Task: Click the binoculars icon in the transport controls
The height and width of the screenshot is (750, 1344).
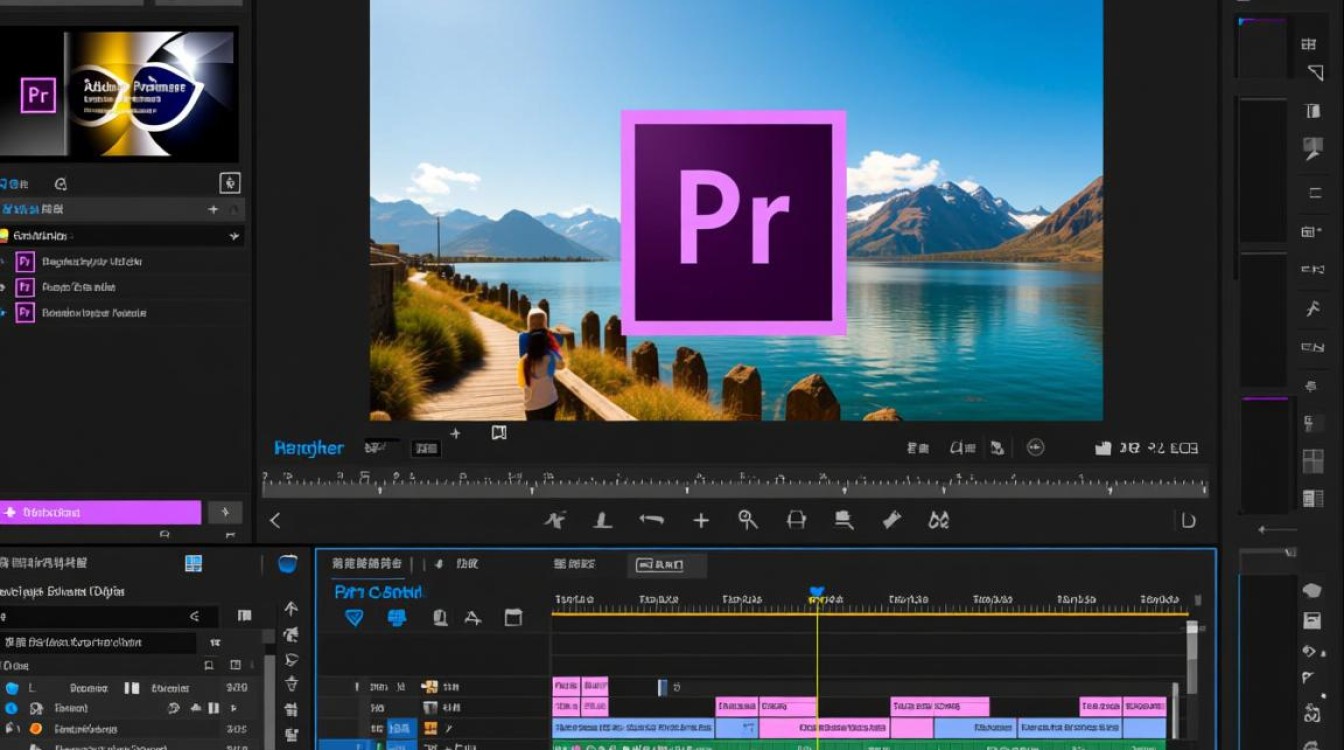Action: coord(938,520)
